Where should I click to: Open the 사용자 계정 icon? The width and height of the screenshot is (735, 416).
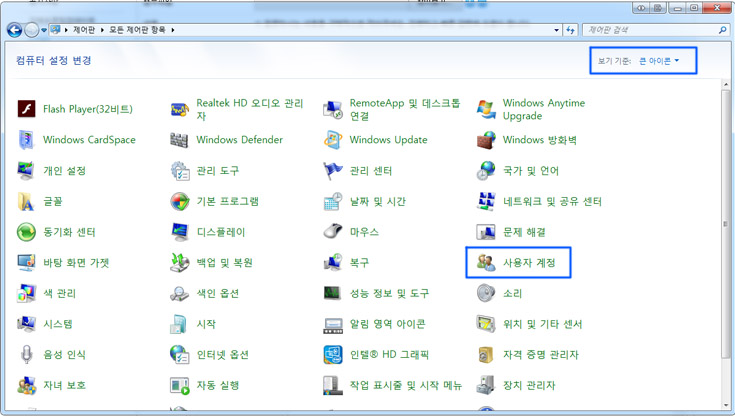pos(487,263)
